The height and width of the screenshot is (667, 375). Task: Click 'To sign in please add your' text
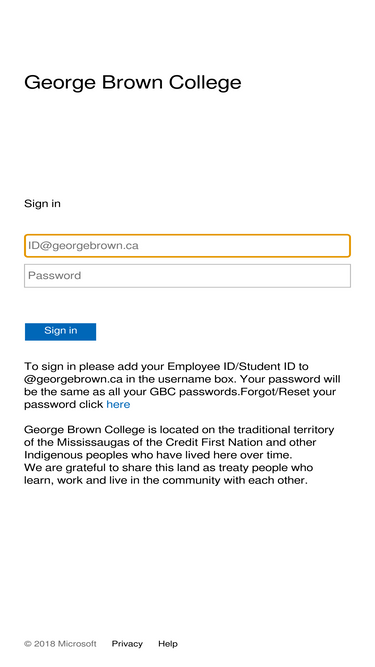[94, 366]
